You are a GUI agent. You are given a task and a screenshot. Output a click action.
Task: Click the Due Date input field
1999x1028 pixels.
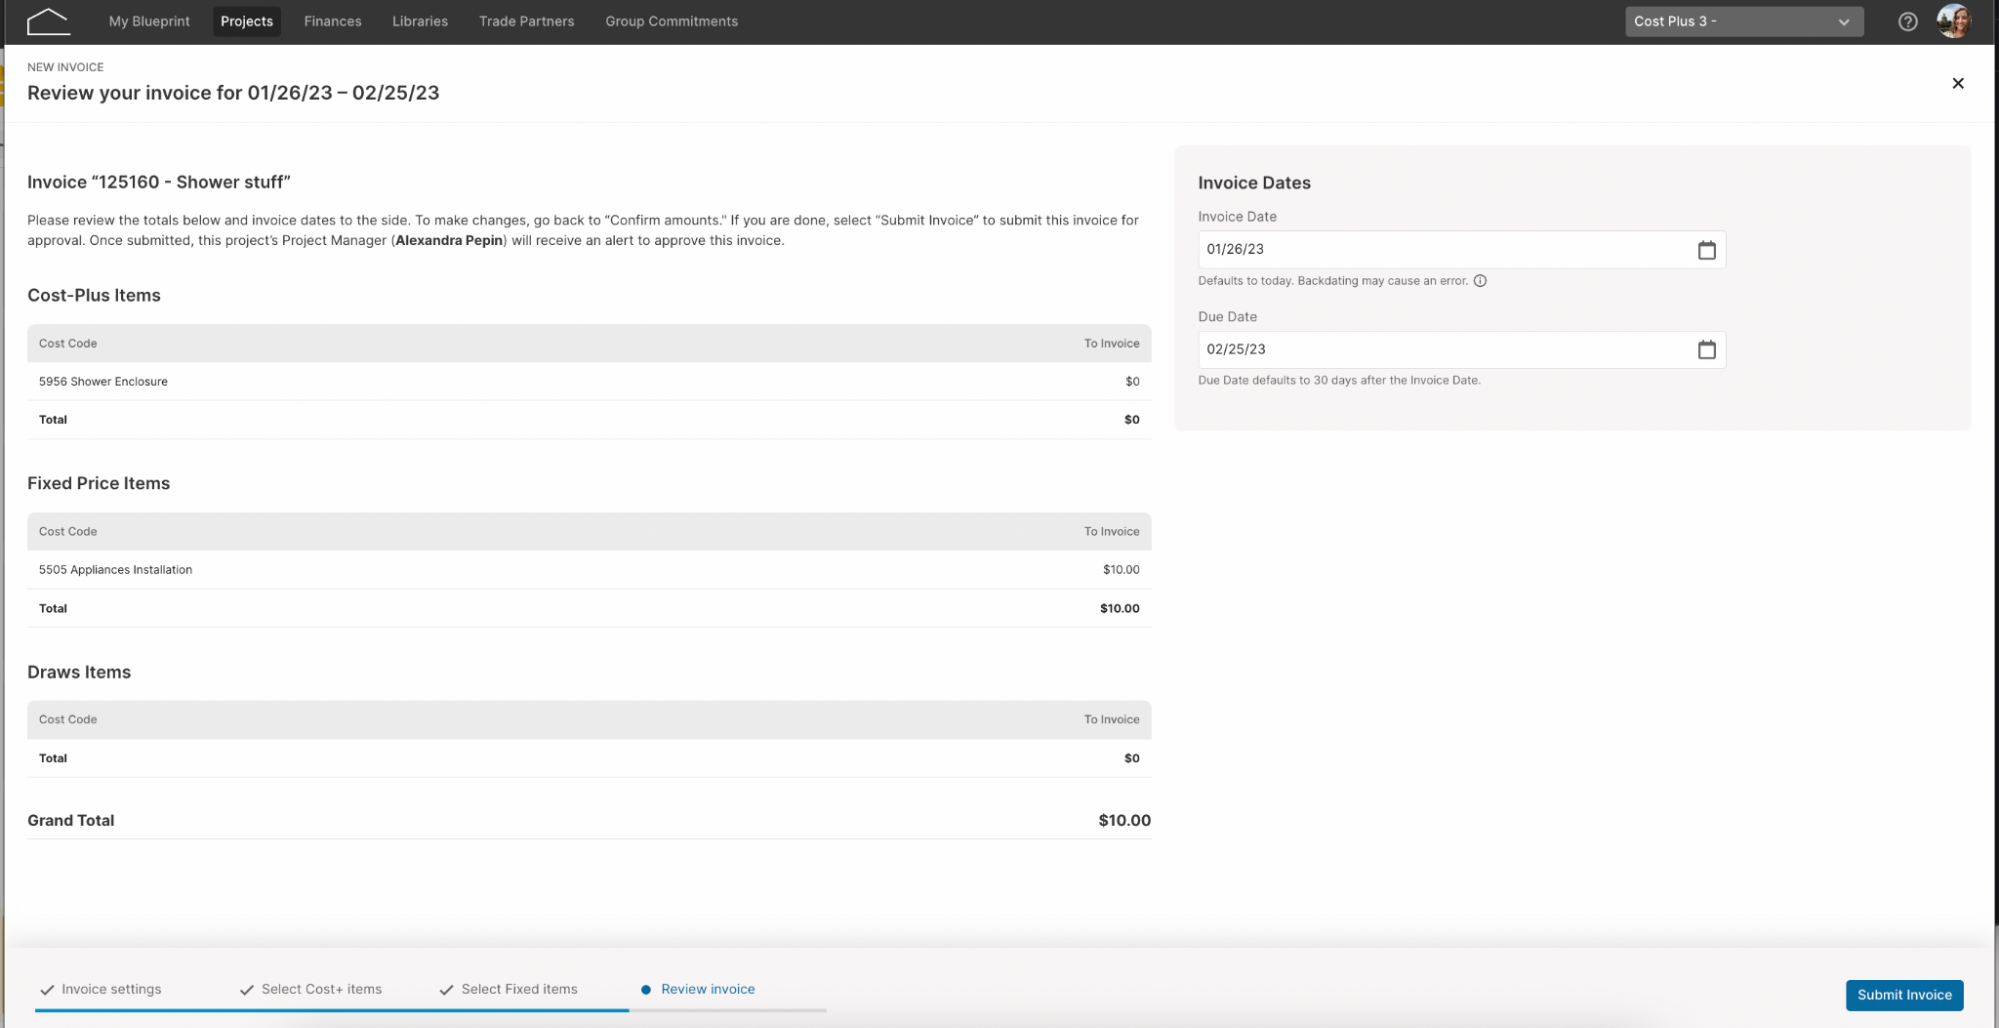tap(1461, 350)
